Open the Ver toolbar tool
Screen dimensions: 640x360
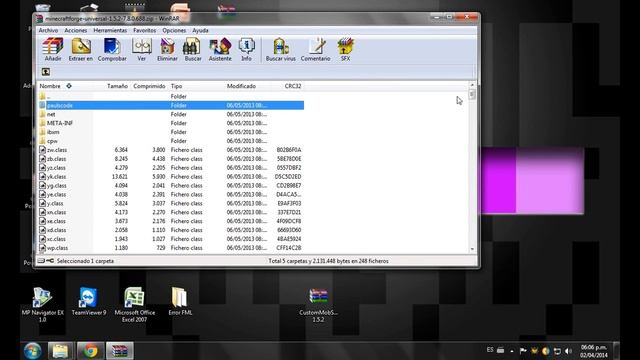tap(142, 49)
